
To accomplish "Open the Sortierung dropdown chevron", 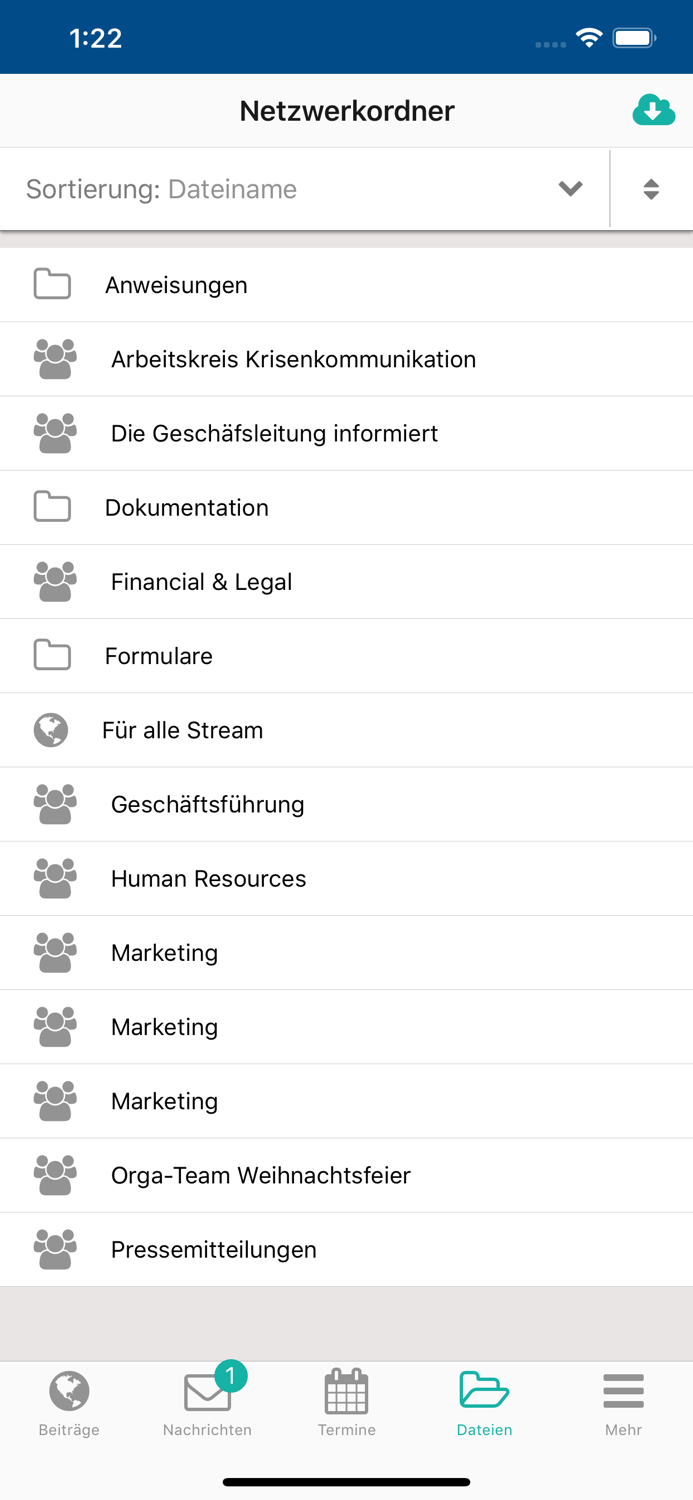I will tap(570, 189).
